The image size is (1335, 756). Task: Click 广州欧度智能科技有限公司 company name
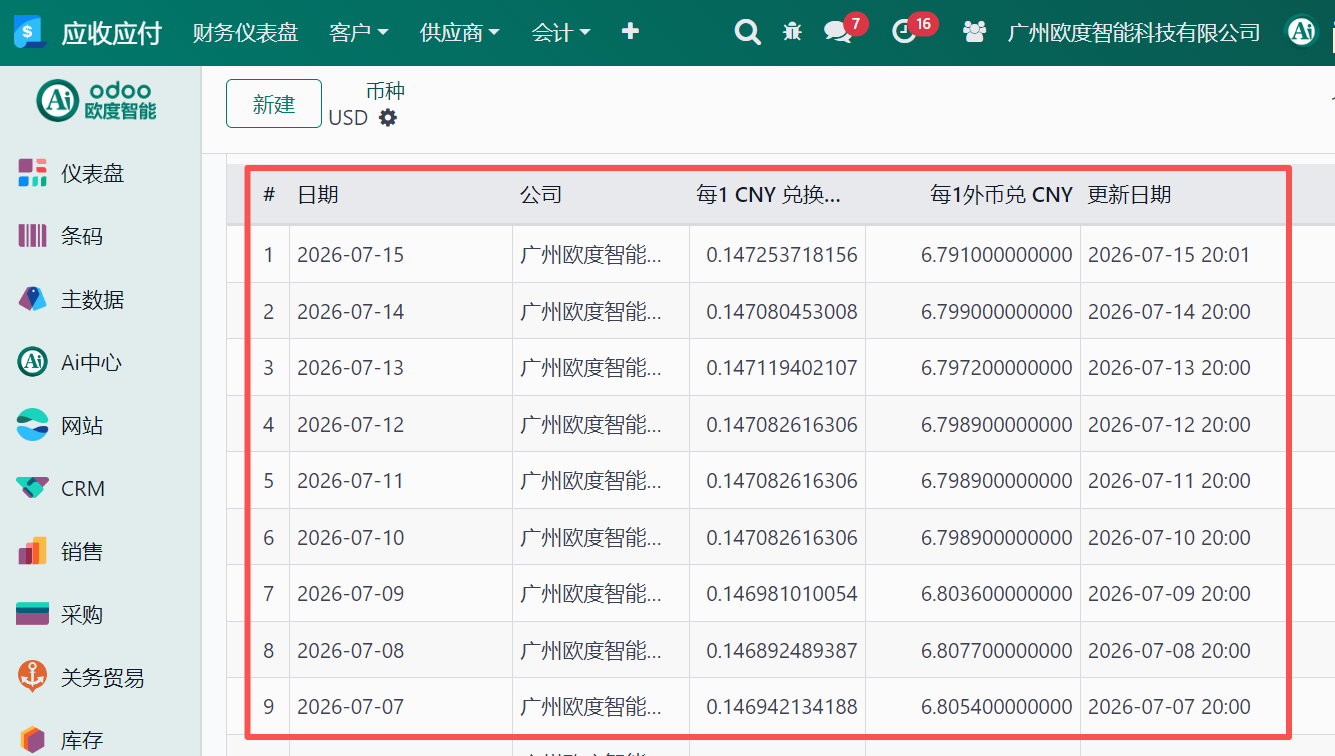[x=1134, y=32]
